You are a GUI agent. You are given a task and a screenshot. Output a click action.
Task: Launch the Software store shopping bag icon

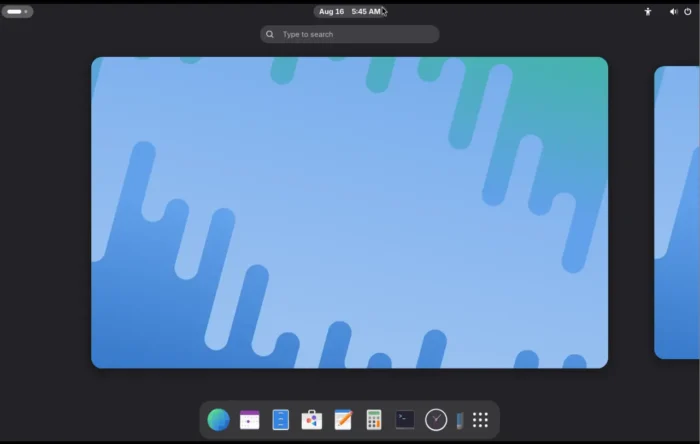(312, 420)
